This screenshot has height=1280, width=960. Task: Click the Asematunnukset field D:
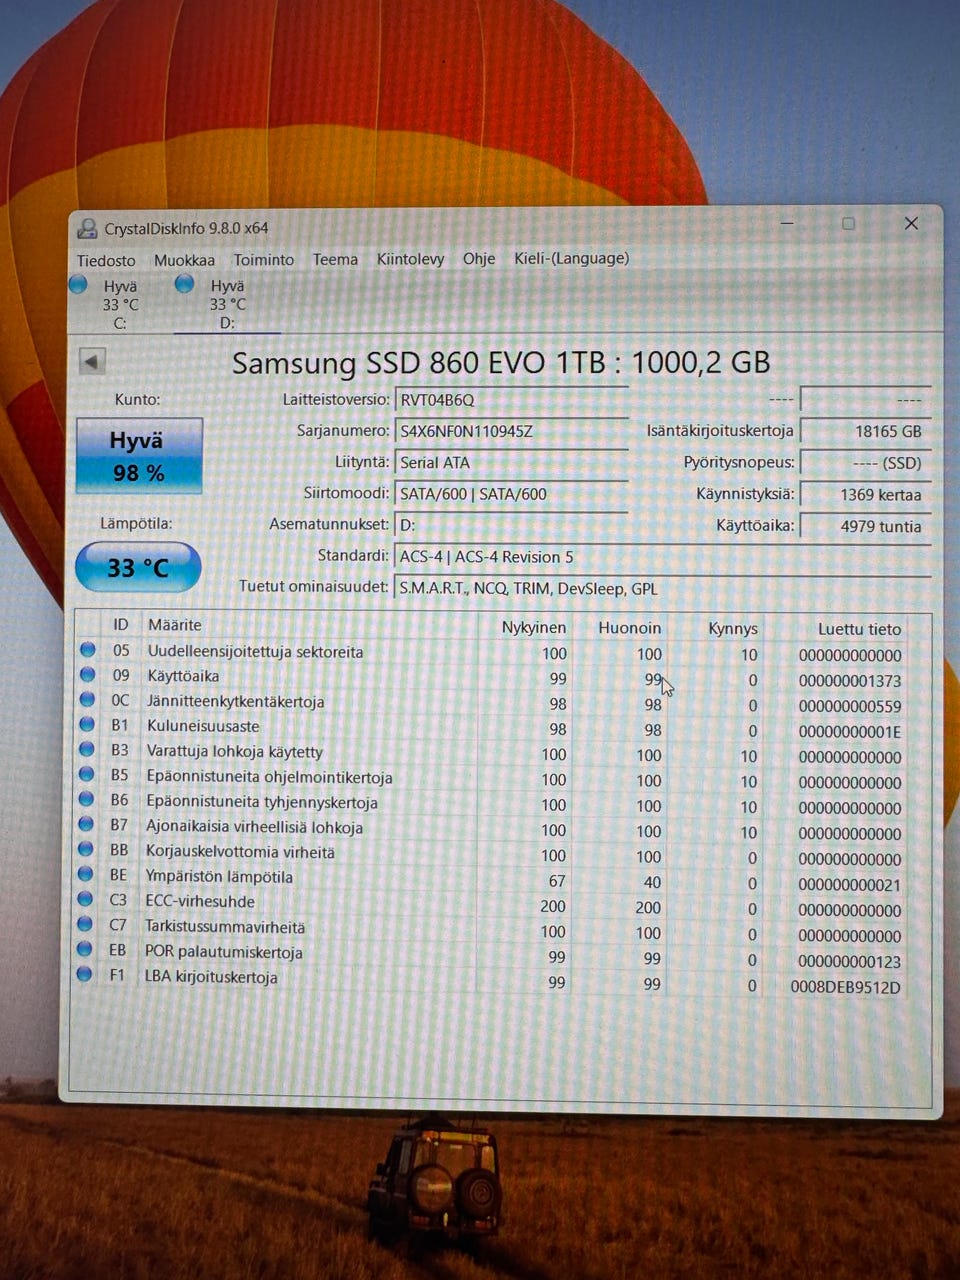coord(511,524)
